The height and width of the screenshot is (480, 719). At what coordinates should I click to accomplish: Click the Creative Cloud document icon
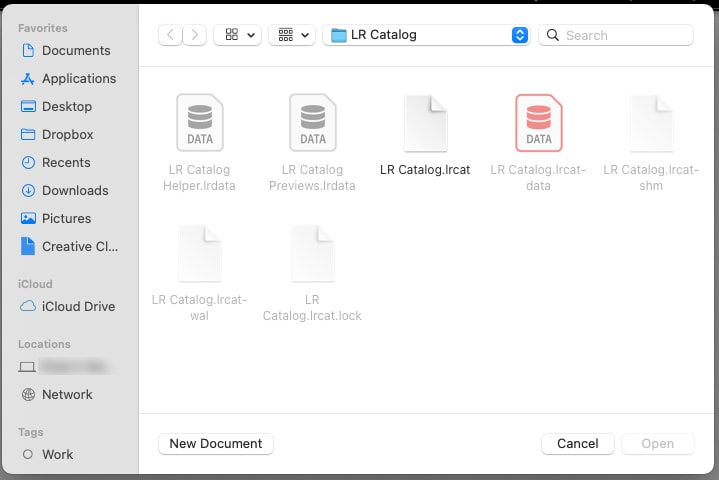tap(28, 246)
